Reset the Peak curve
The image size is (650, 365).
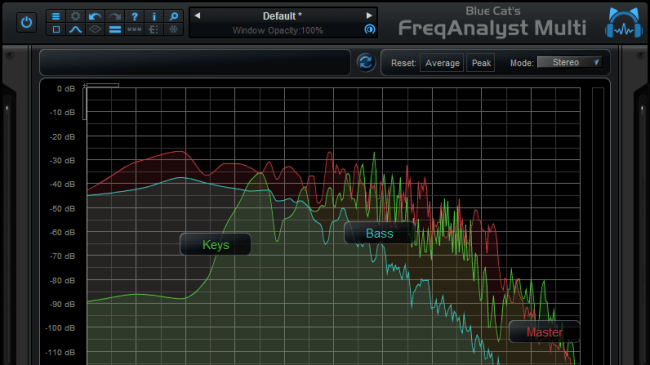click(481, 63)
